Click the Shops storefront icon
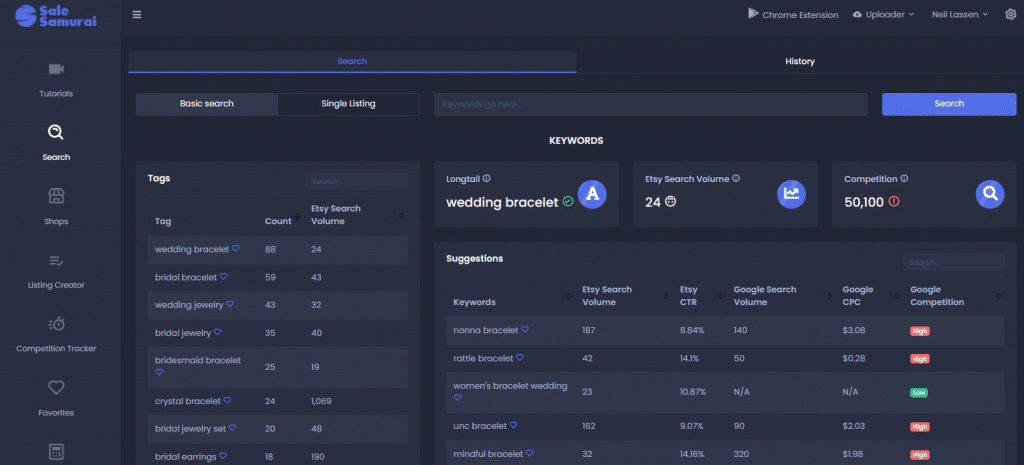The image size is (1024, 465). pos(56,196)
